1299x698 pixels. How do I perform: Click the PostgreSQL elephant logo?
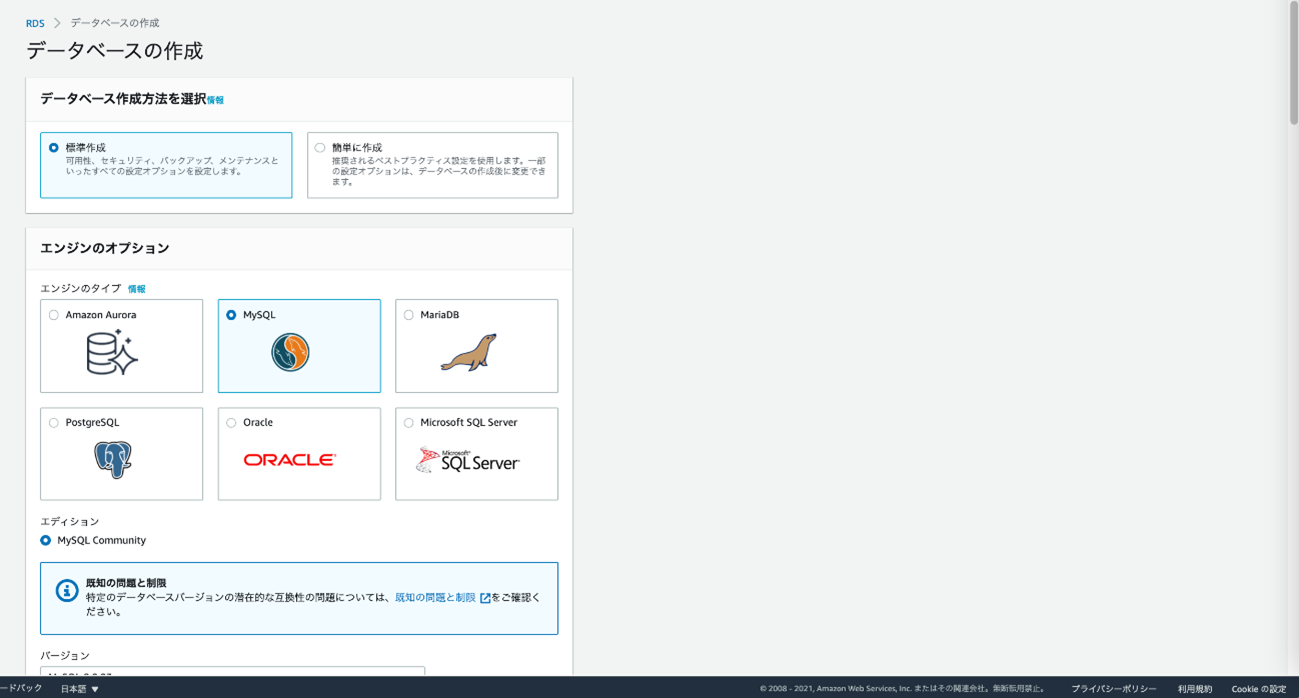coord(113,460)
